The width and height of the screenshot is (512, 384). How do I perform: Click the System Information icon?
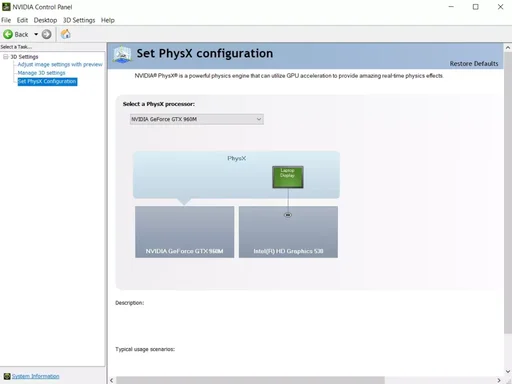[7, 376]
